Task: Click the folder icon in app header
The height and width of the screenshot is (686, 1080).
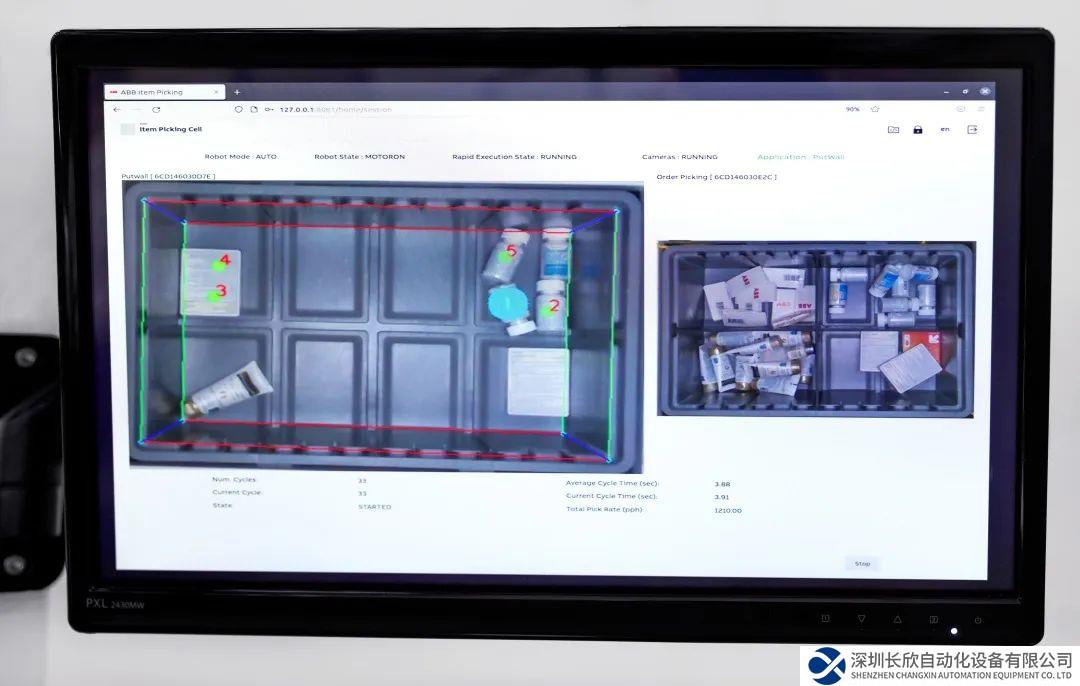Action: point(893,130)
